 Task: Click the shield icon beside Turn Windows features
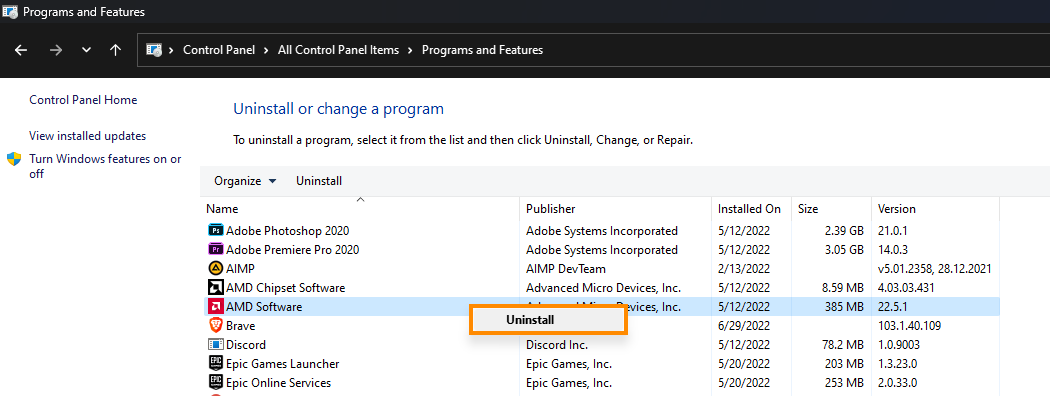coord(14,159)
